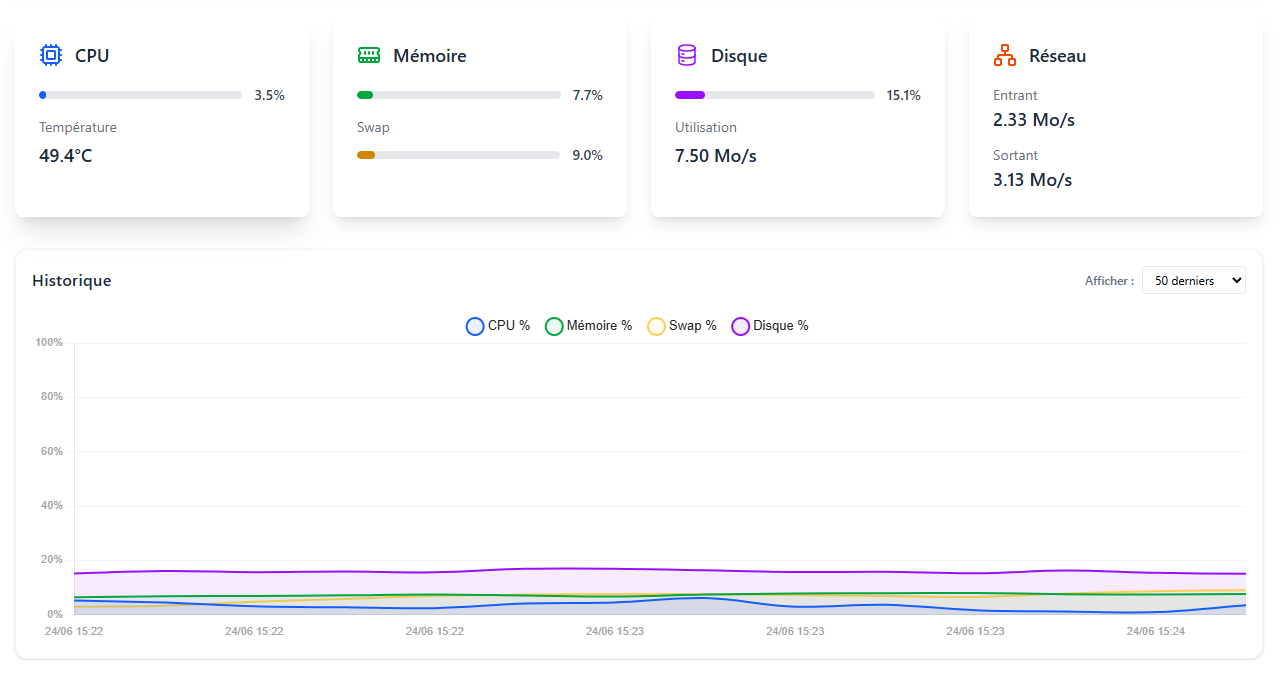Toggle CPU % series in chart legend
Image resolution: width=1281 pixels, height=674 pixels.
tap(498, 326)
